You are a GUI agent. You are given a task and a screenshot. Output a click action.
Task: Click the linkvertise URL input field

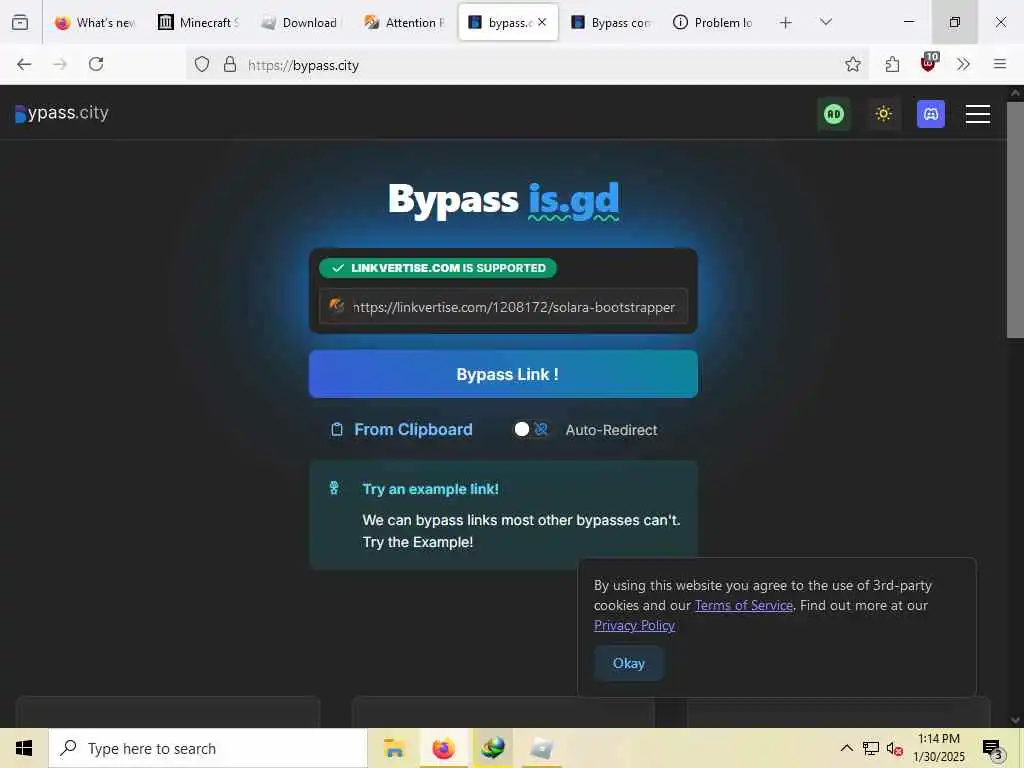pyautogui.click(x=503, y=306)
